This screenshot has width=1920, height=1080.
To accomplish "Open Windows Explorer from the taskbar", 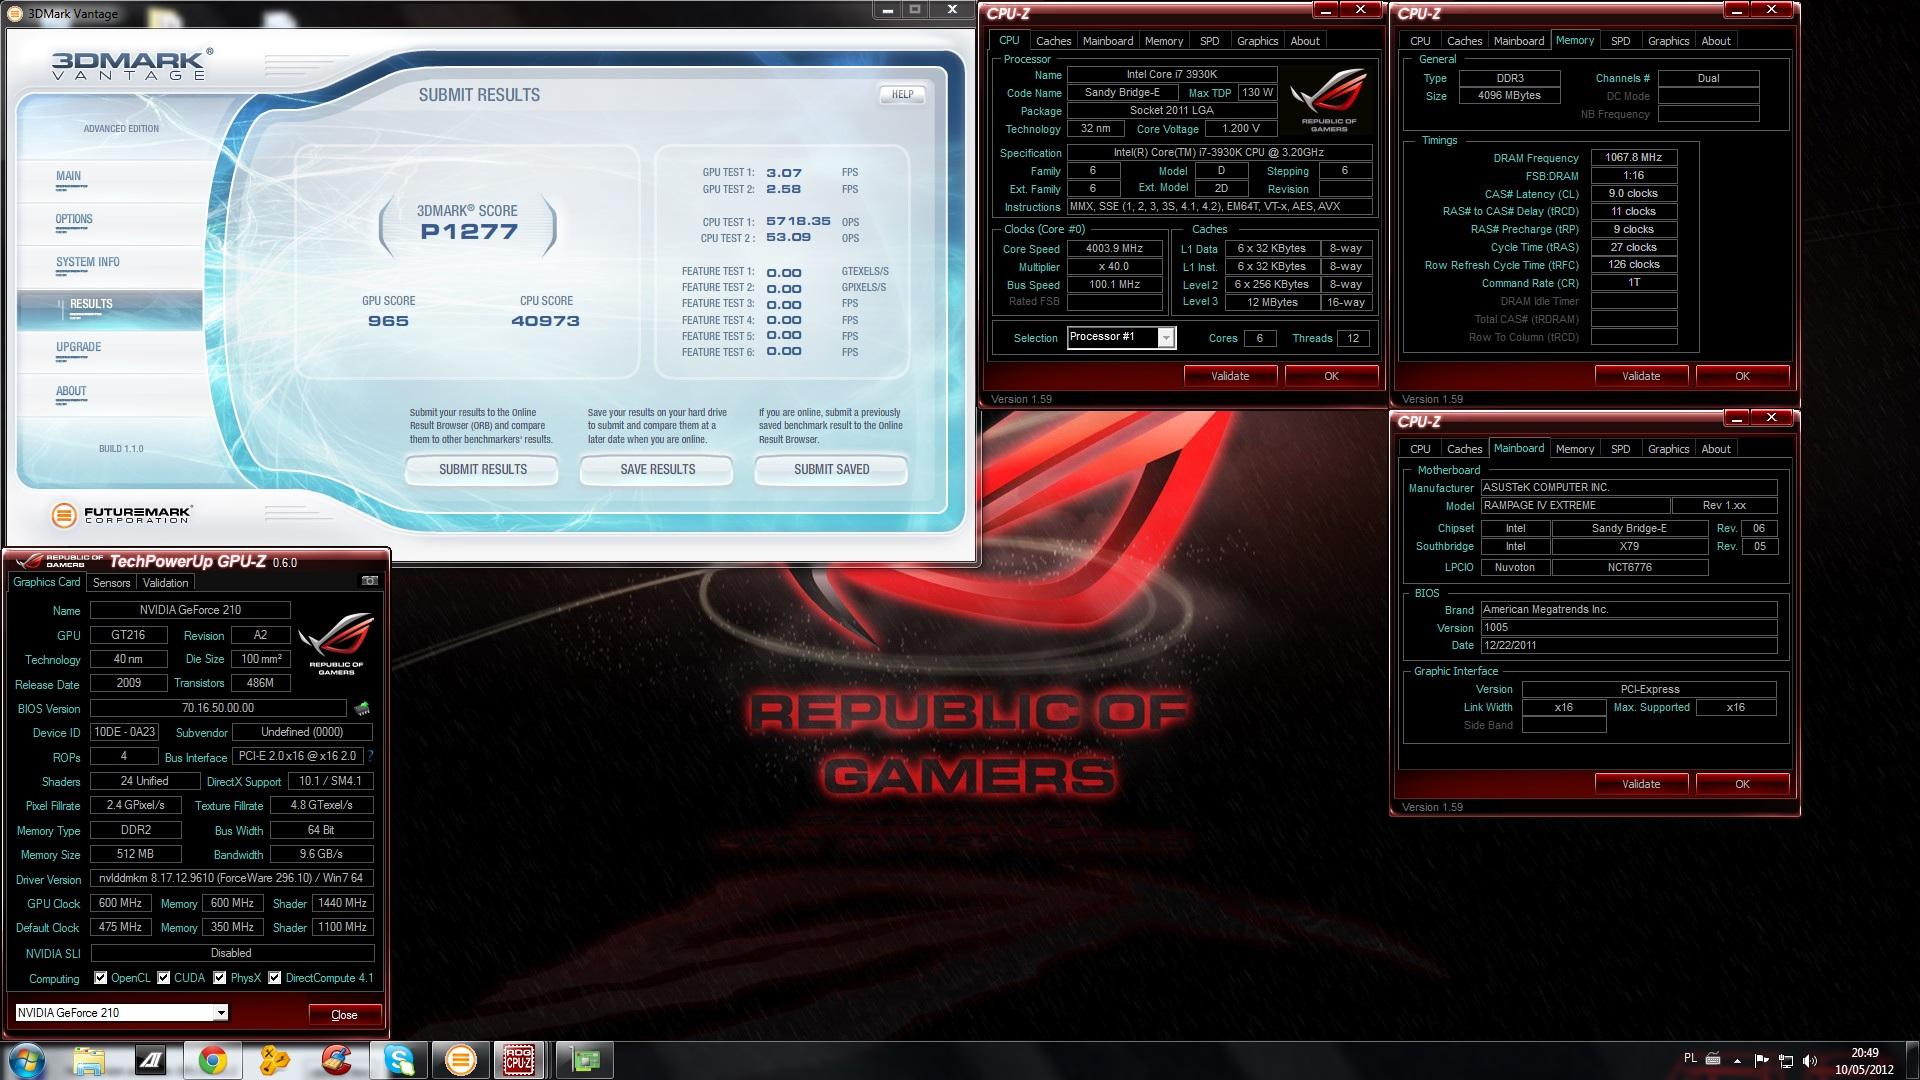I will tap(89, 1060).
